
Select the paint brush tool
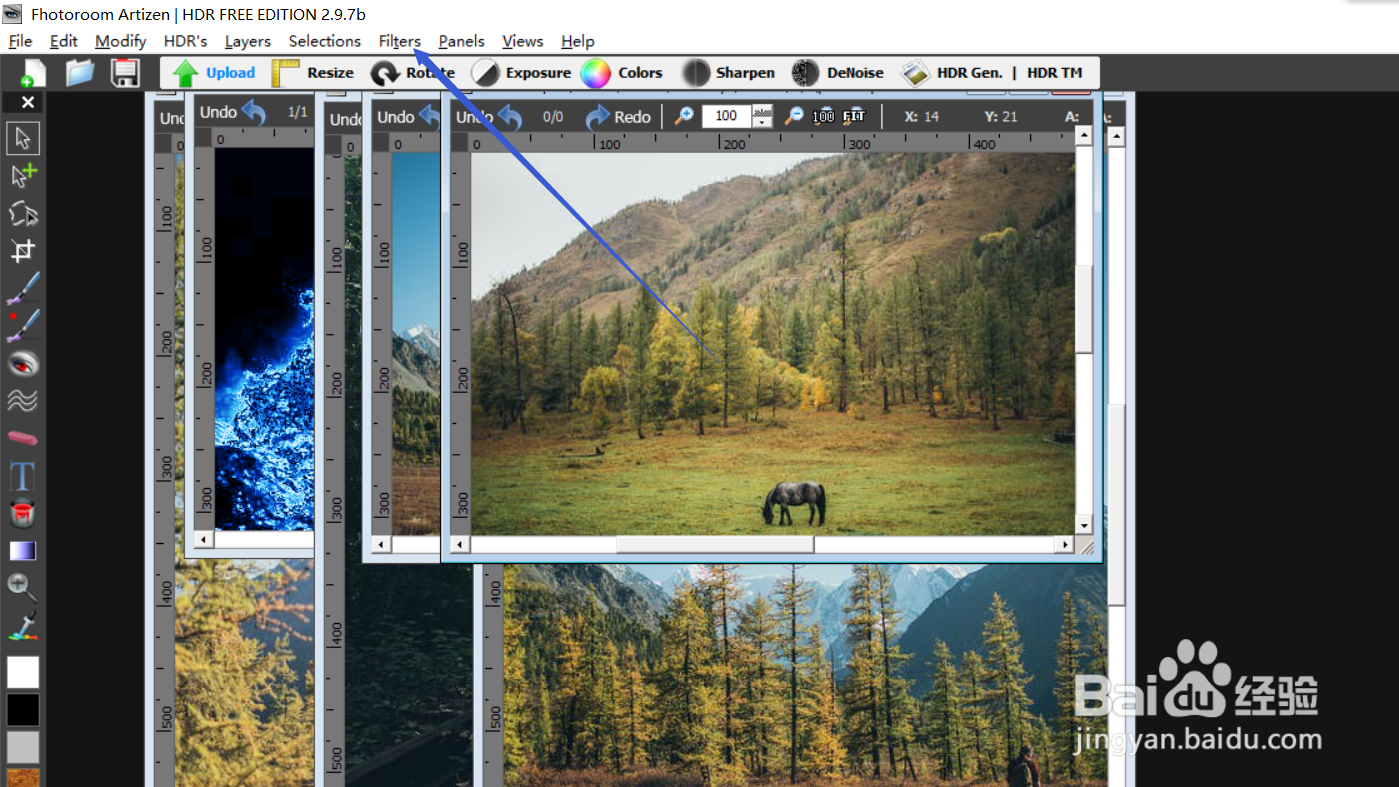[x=23, y=288]
